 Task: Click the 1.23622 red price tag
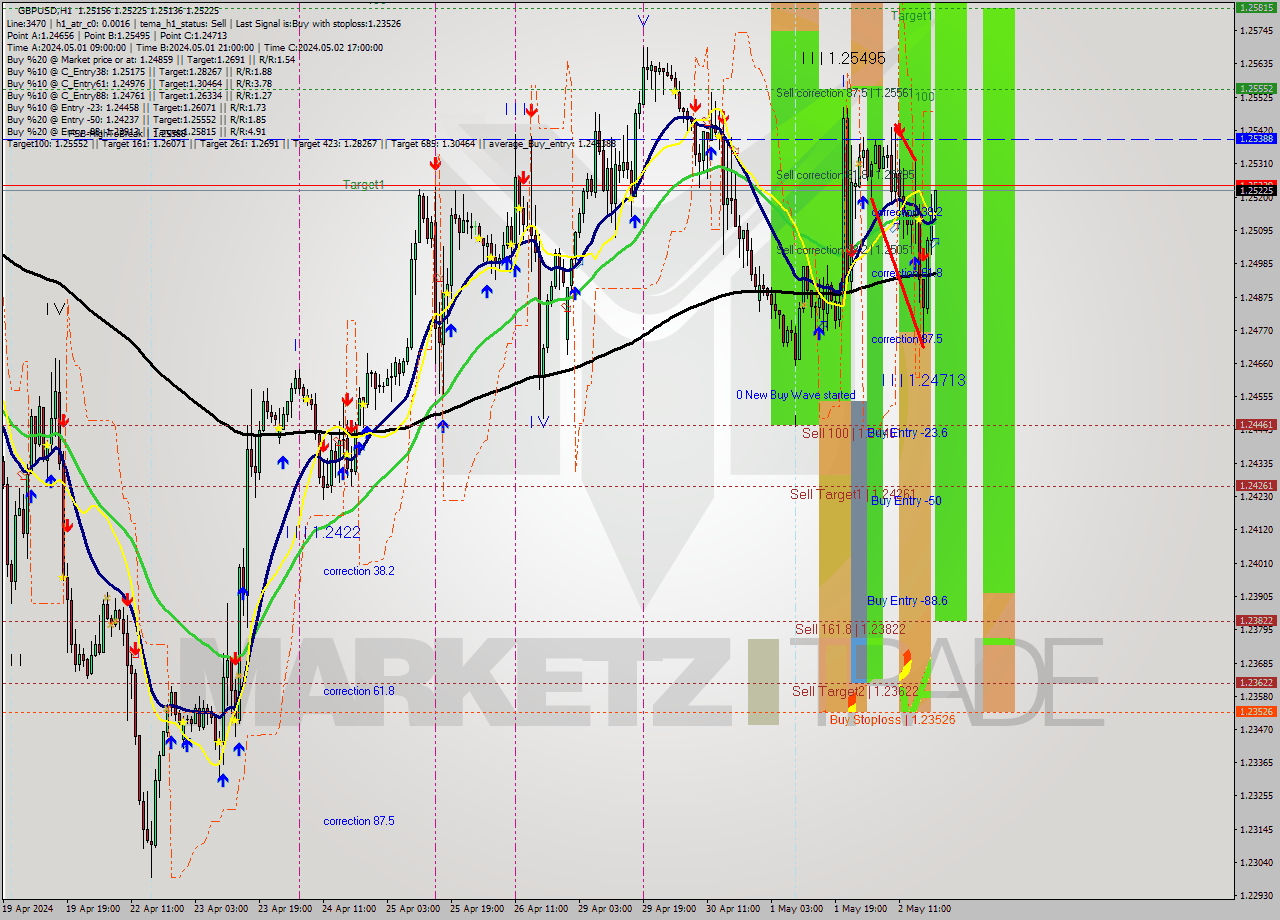coord(1256,683)
